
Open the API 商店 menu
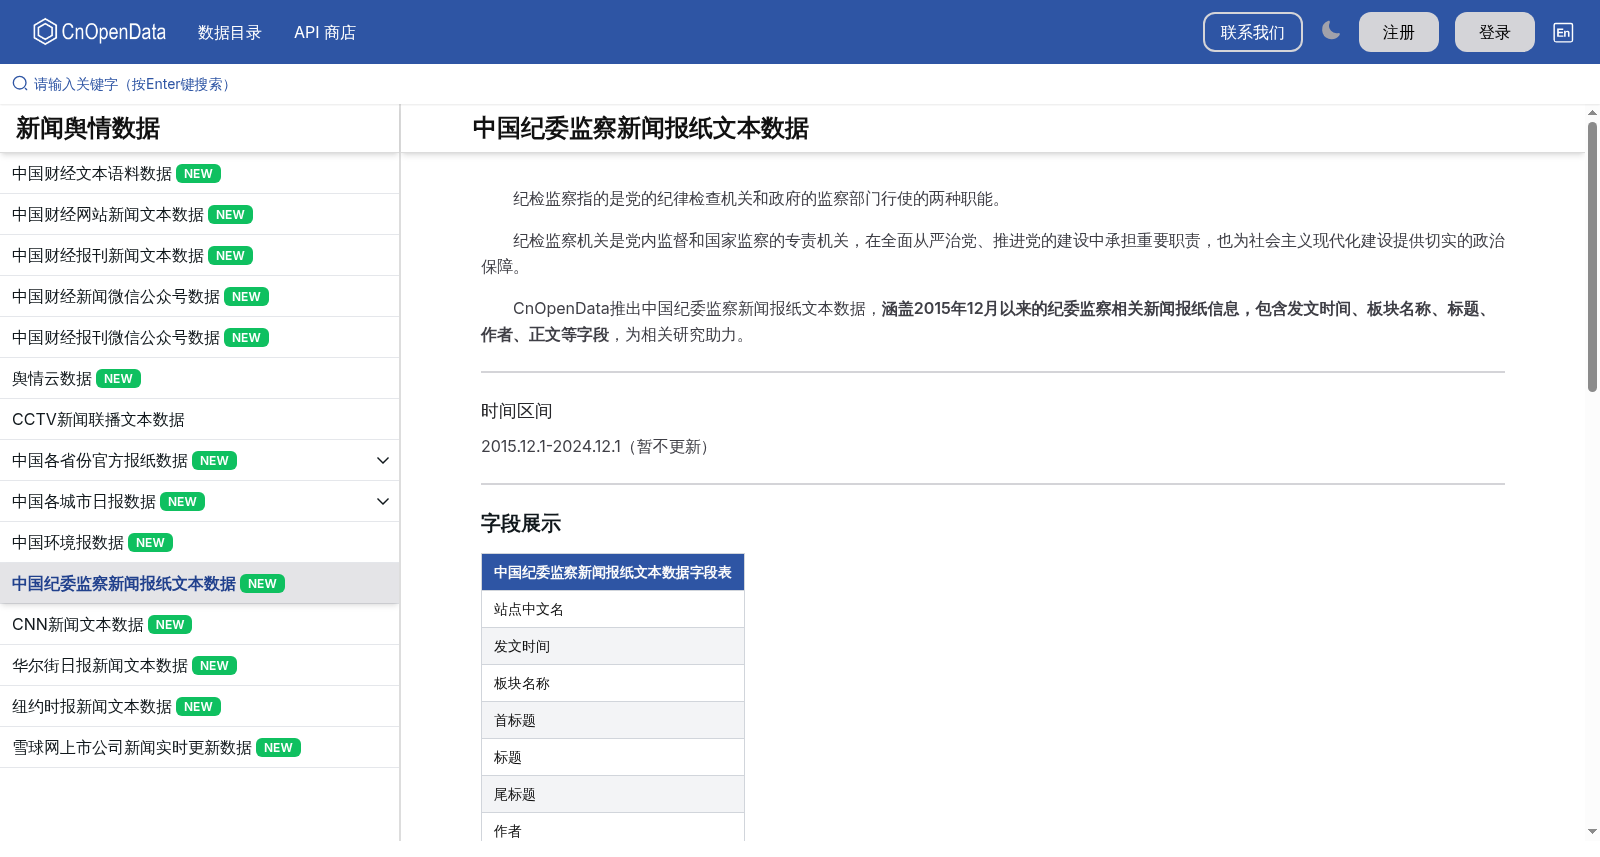click(325, 32)
